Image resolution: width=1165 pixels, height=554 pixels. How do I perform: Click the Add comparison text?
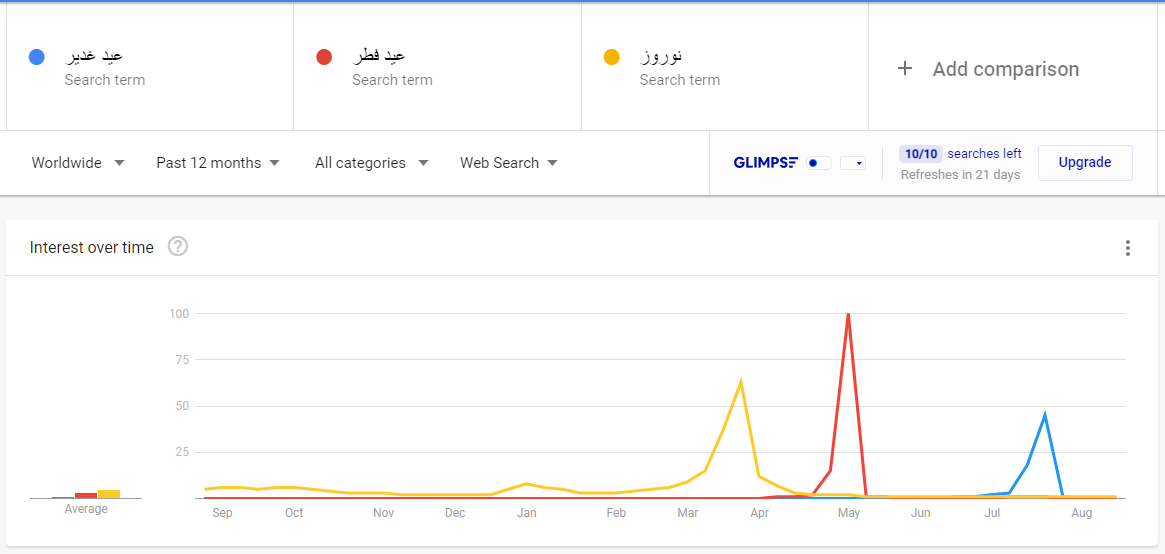click(1005, 69)
